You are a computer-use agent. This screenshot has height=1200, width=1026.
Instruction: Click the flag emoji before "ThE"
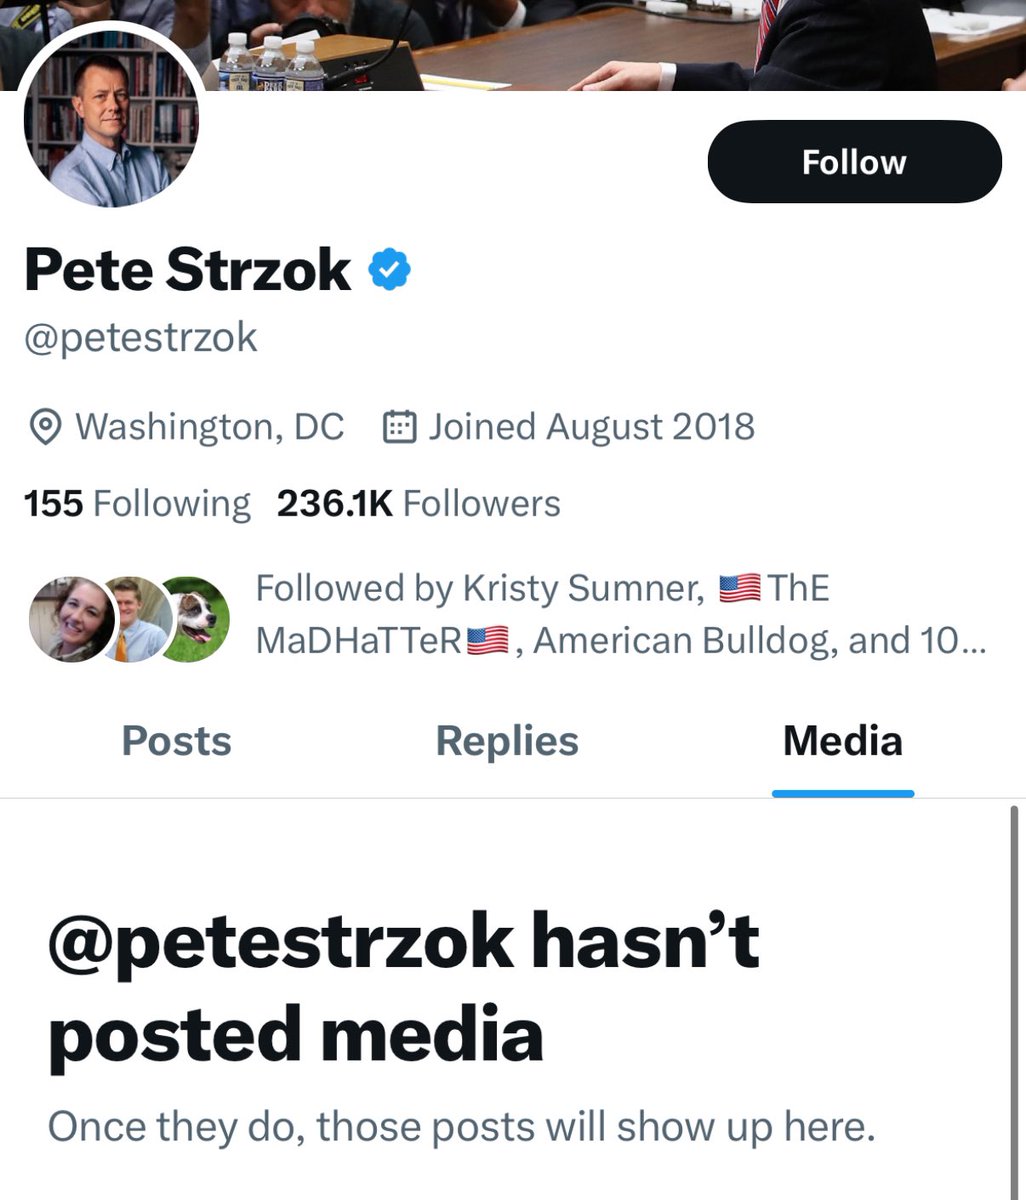pyautogui.click(x=740, y=588)
